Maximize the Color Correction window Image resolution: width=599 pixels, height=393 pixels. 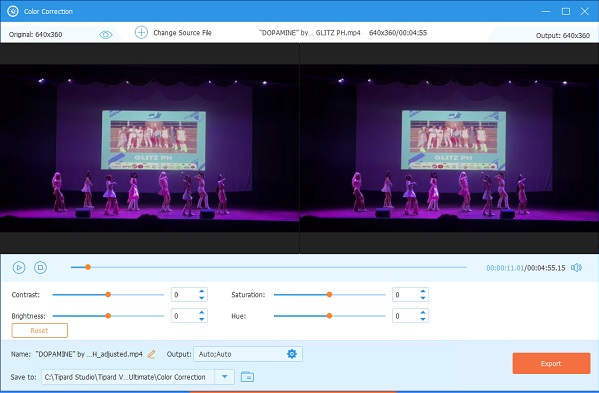coord(566,11)
